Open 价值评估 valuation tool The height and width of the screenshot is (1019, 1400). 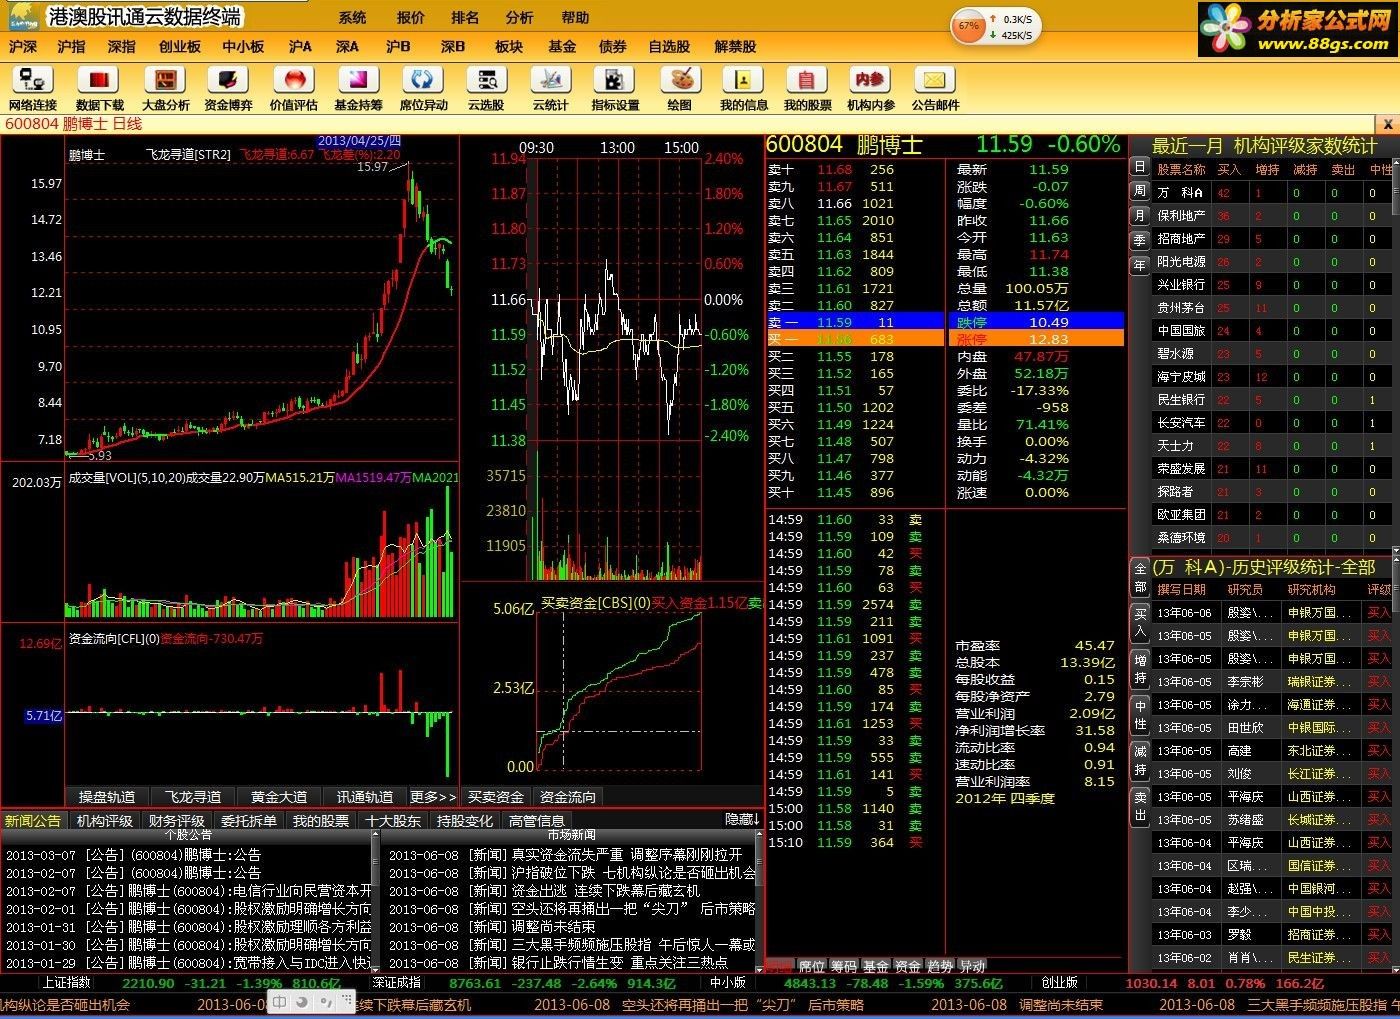pyautogui.click(x=293, y=88)
